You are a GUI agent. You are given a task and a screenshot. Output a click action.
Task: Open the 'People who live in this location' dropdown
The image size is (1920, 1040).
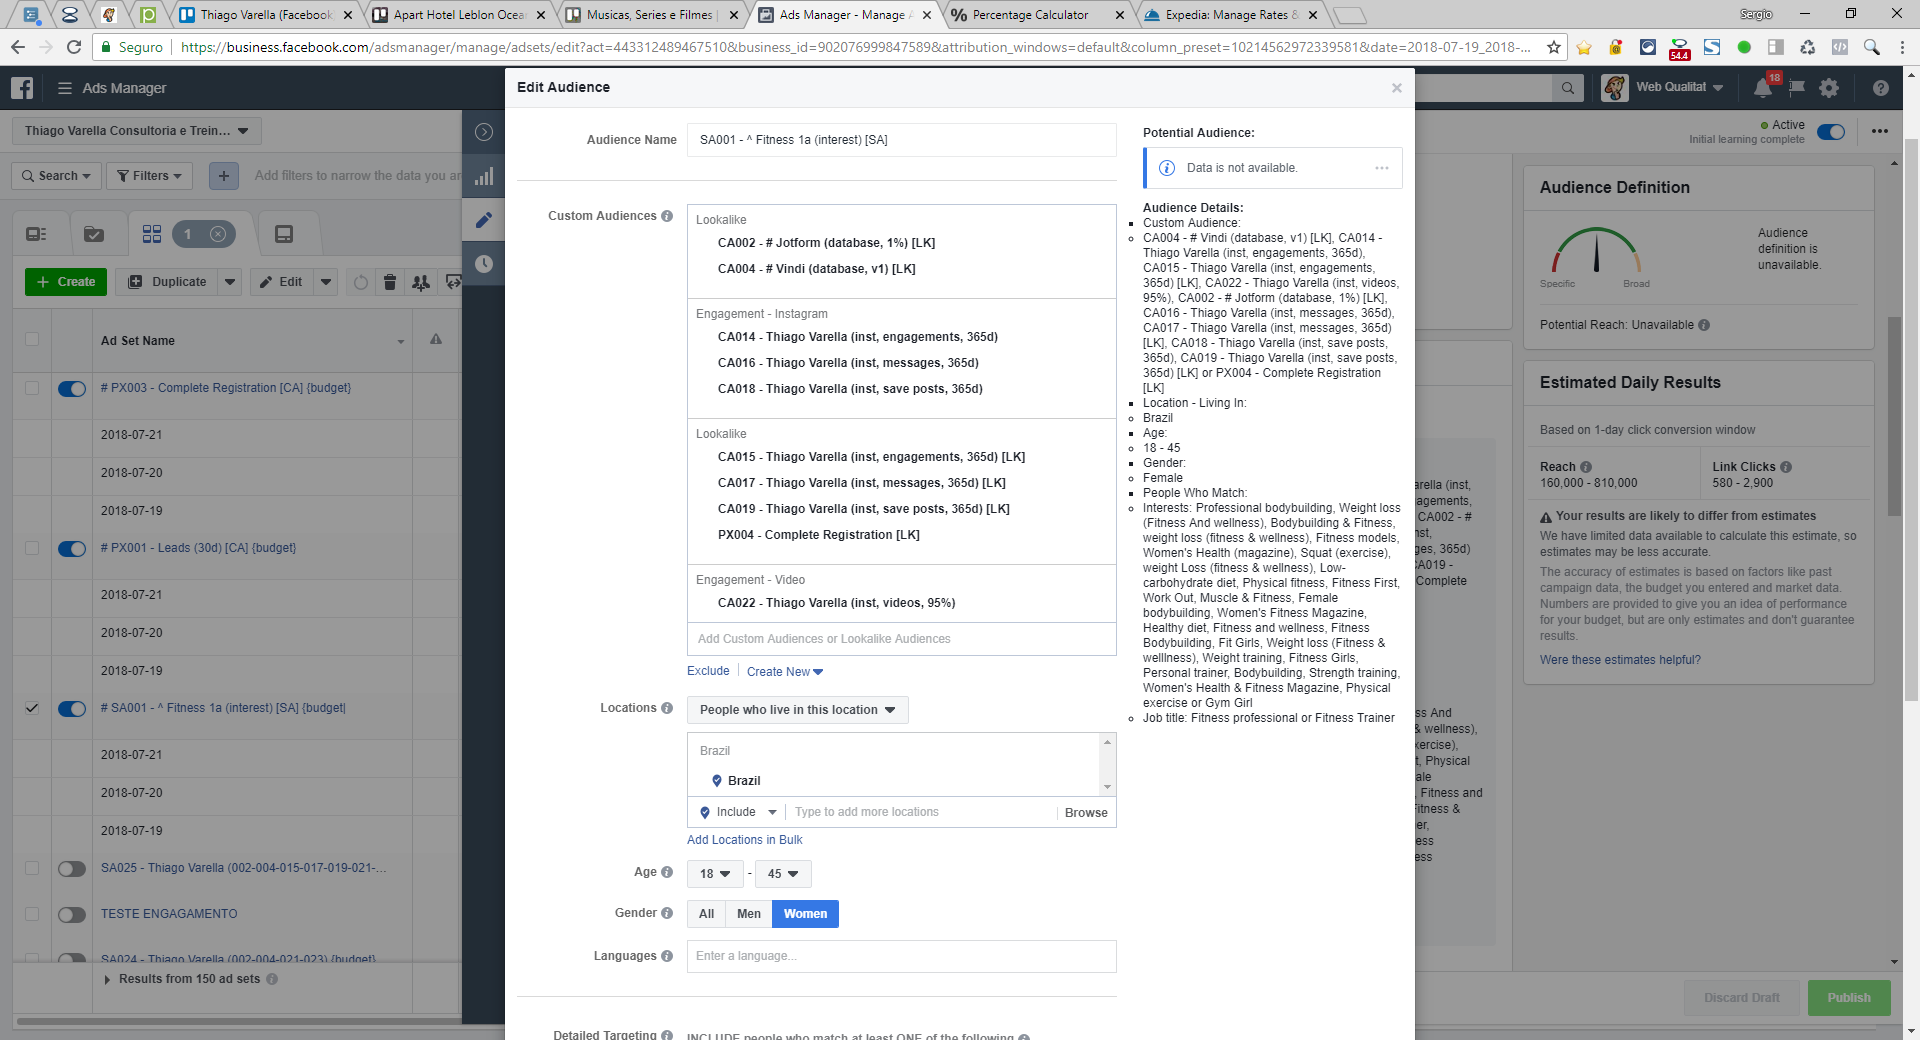click(x=798, y=710)
